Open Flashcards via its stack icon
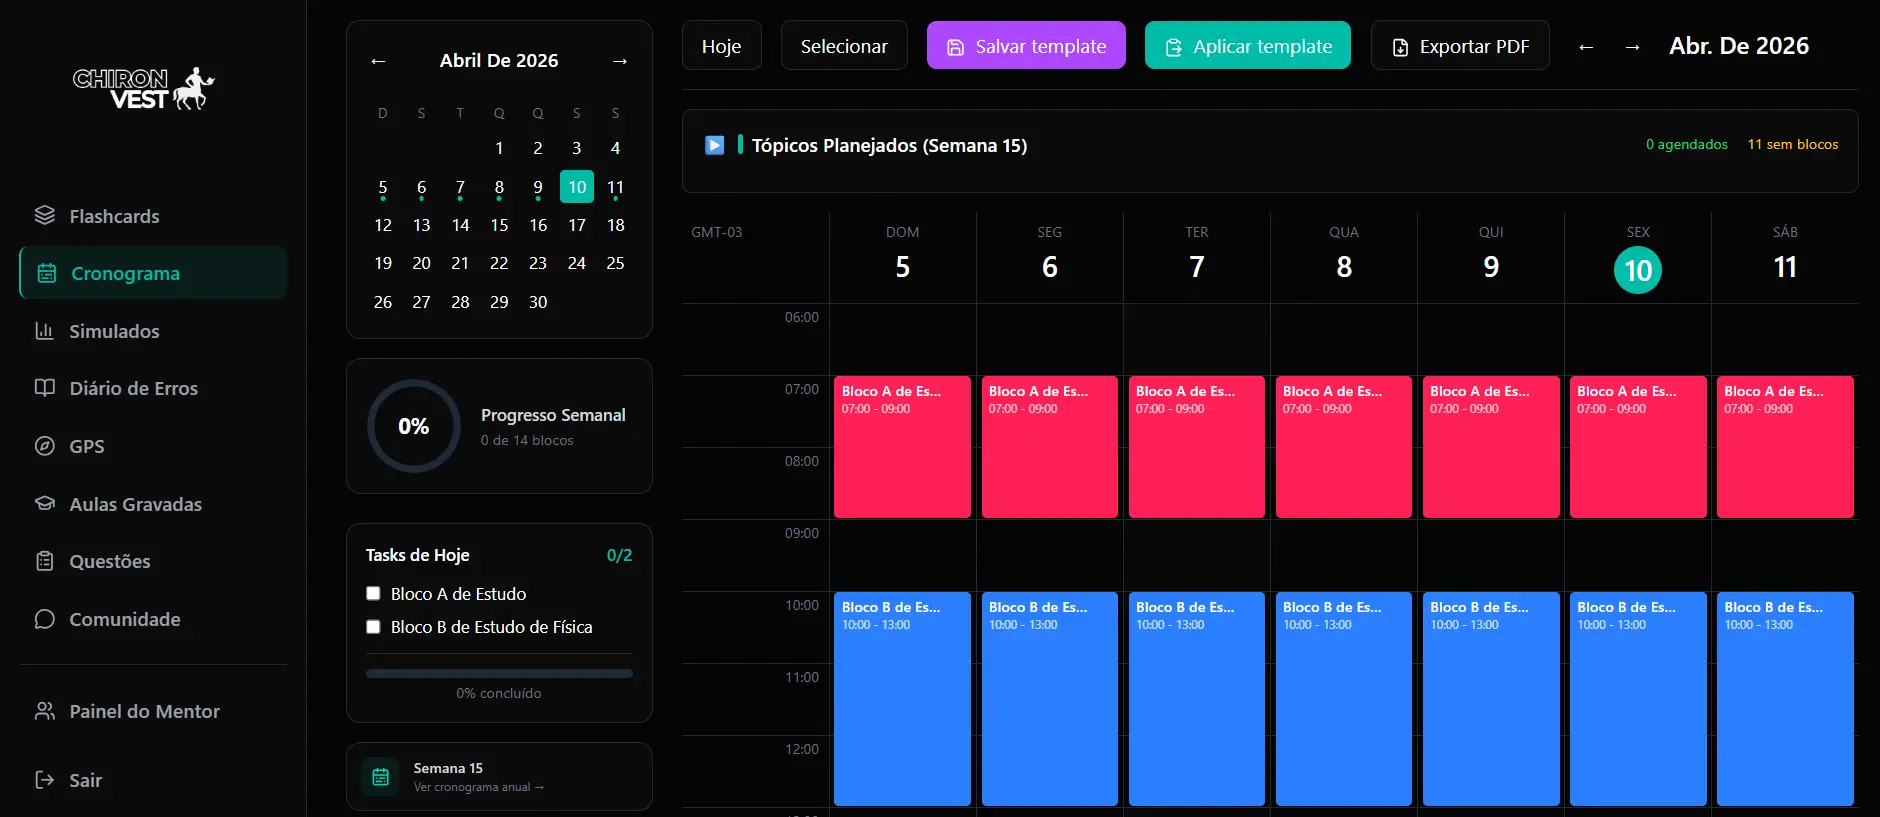1880x817 pixels. pyautogui.click(x=45, y=215)
